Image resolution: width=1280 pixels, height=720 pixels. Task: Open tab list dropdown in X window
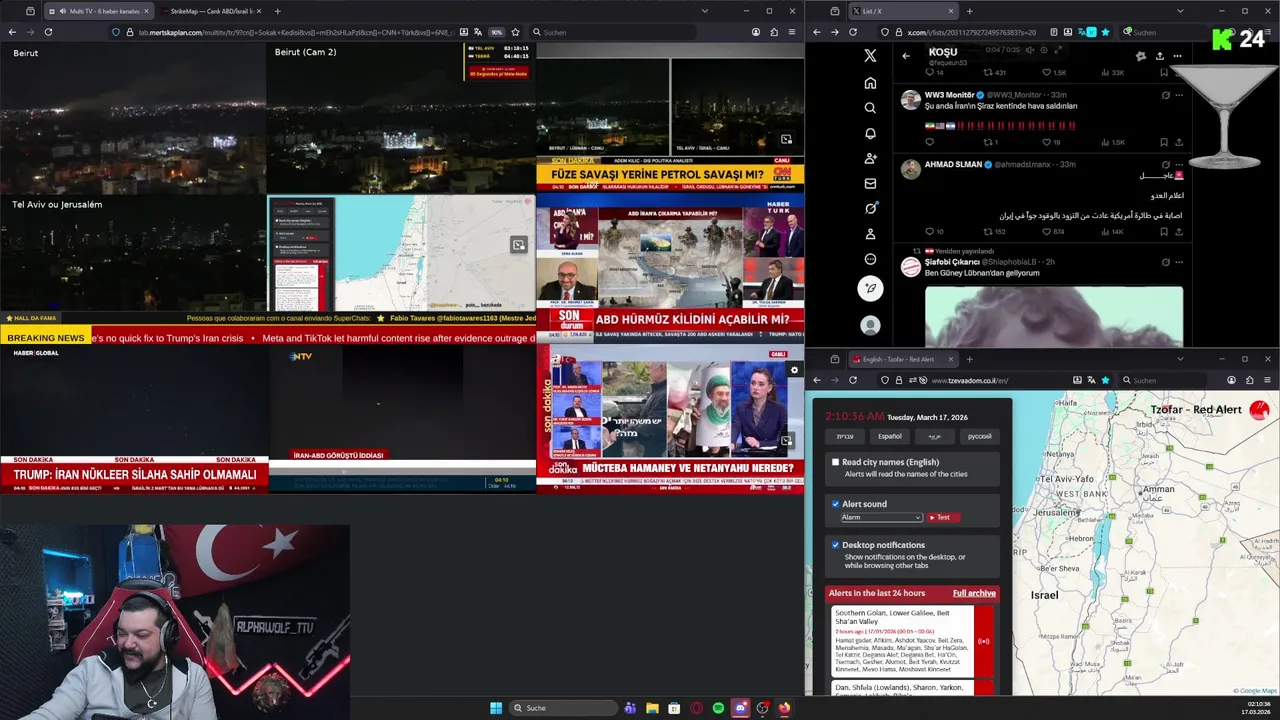pos(1180,11)
